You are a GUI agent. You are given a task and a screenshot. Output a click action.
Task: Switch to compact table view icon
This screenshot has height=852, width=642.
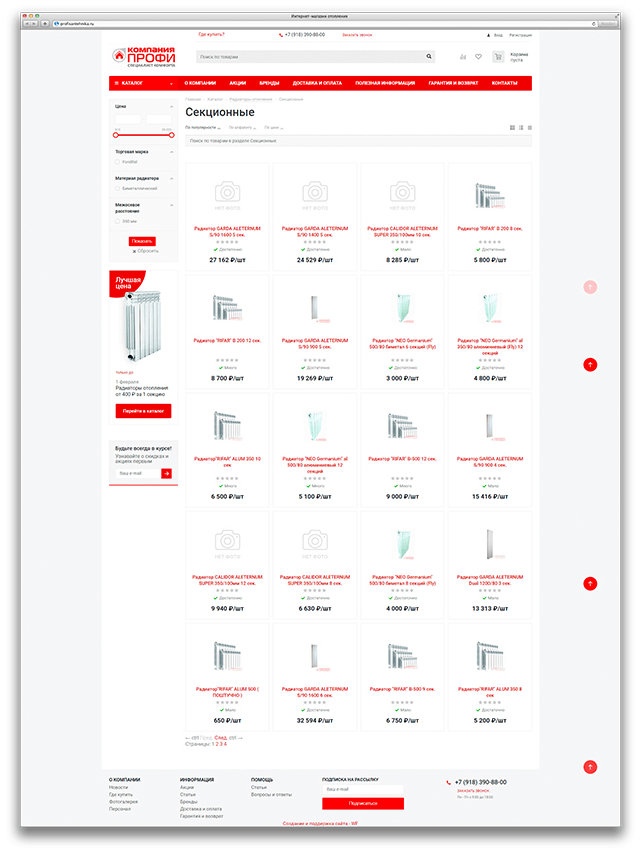[530, 128]
